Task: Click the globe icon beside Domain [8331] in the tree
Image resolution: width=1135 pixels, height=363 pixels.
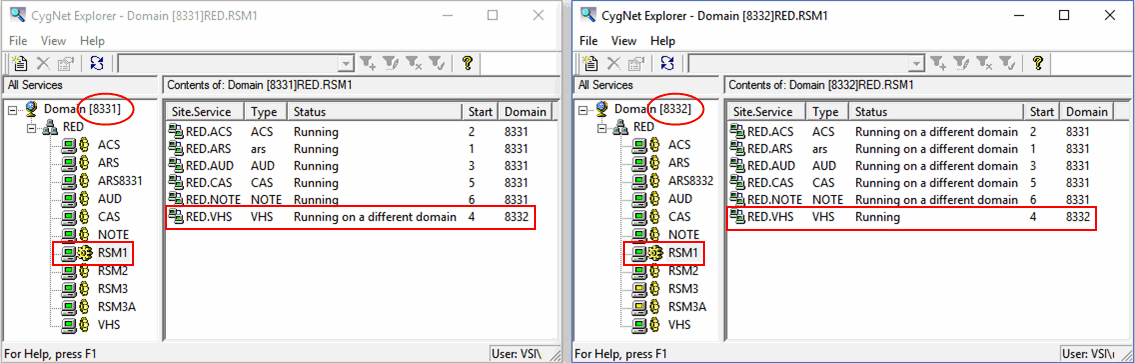Action: 31,109
